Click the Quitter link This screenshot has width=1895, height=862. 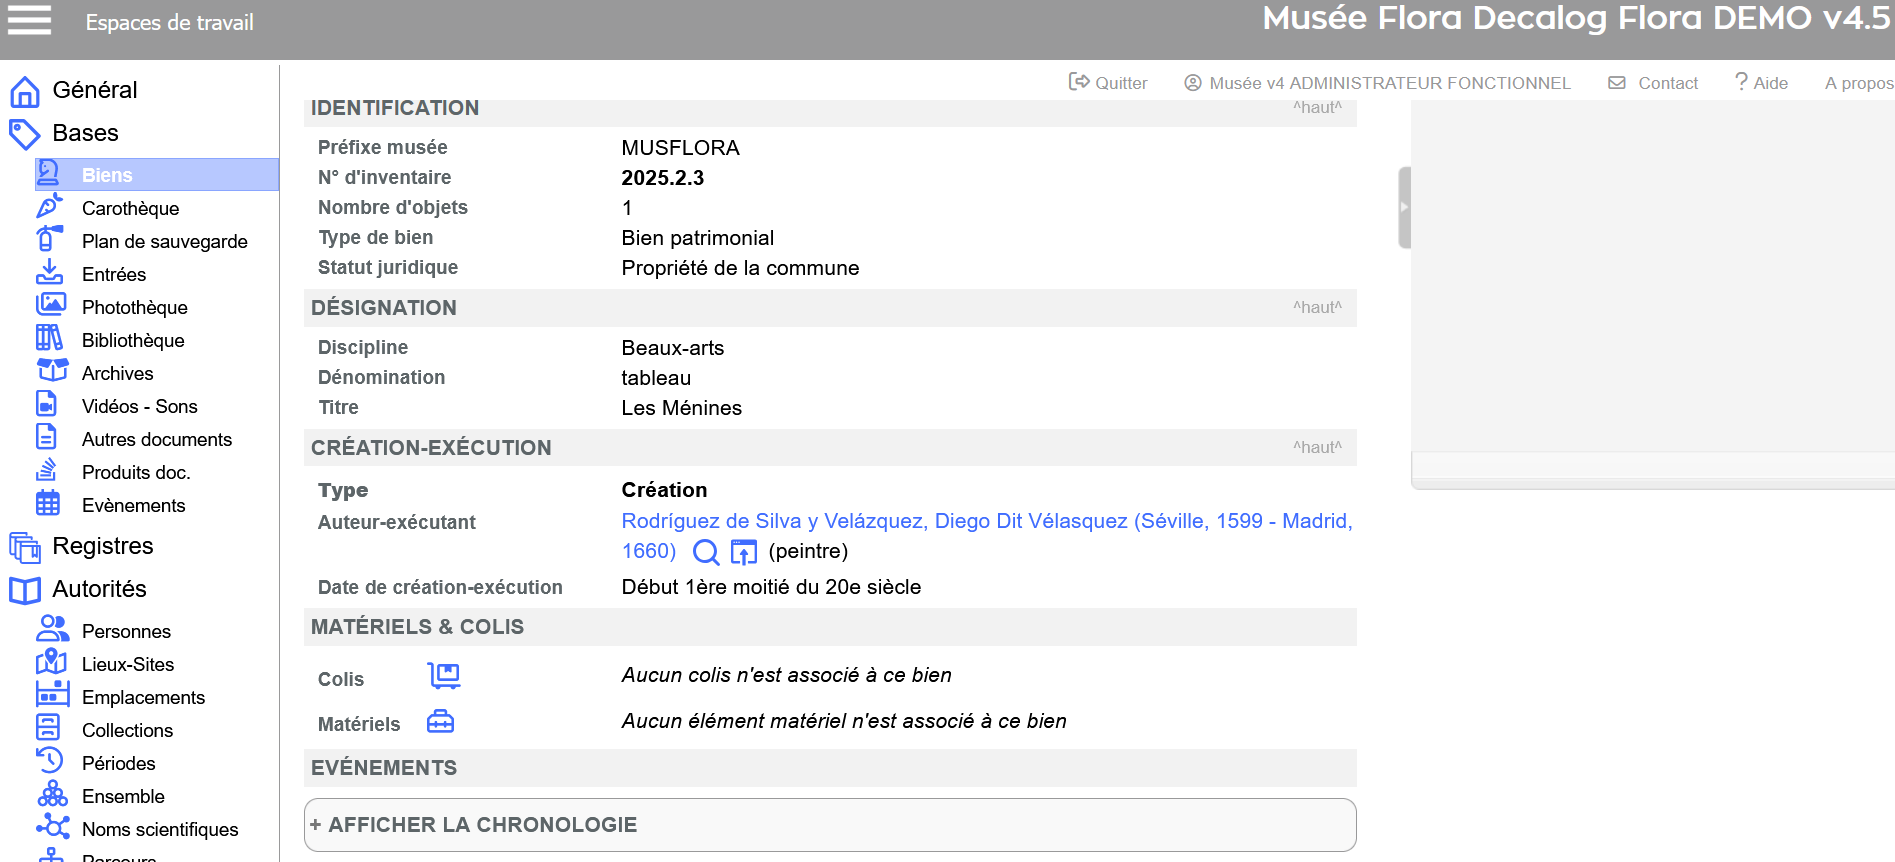[1109, 83]
